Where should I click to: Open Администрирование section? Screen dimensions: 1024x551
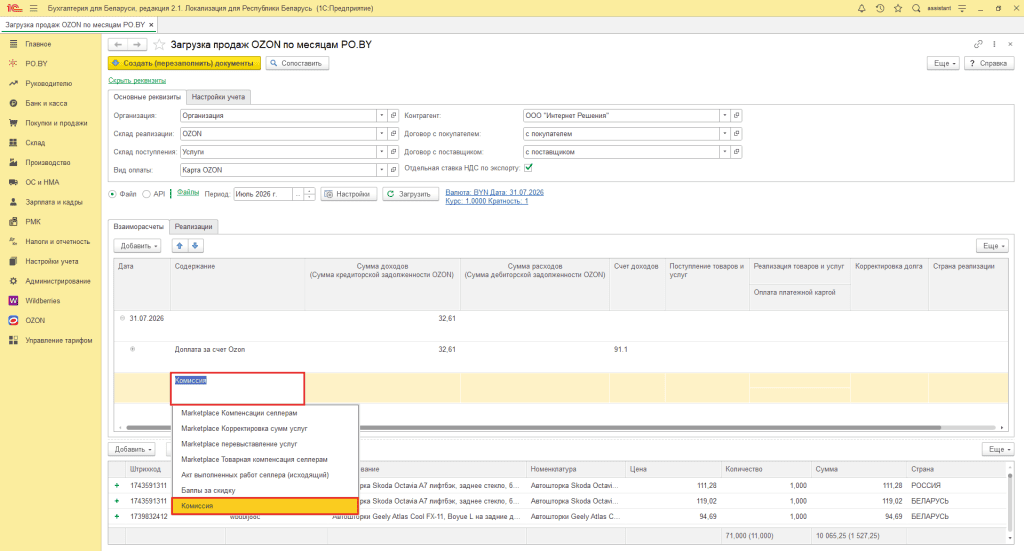tap(57, 281)
